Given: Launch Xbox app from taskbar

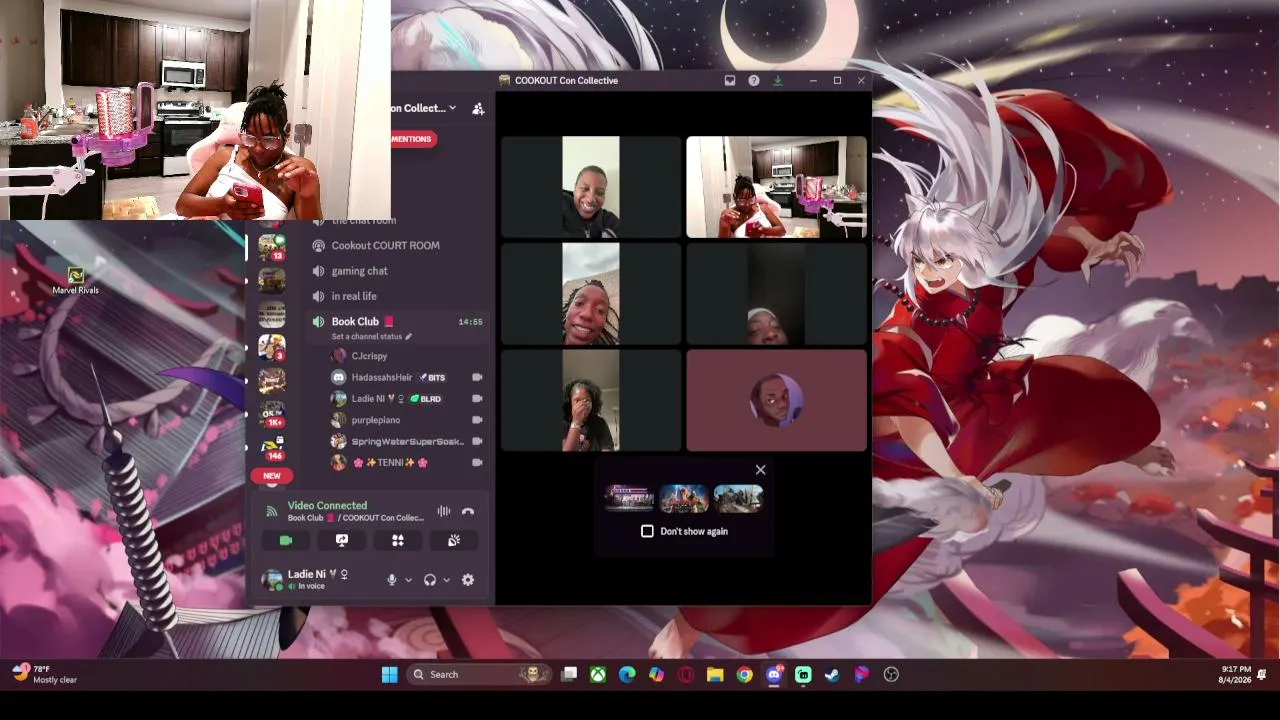Looking at the screenshot, I should [x=598, y=675].
